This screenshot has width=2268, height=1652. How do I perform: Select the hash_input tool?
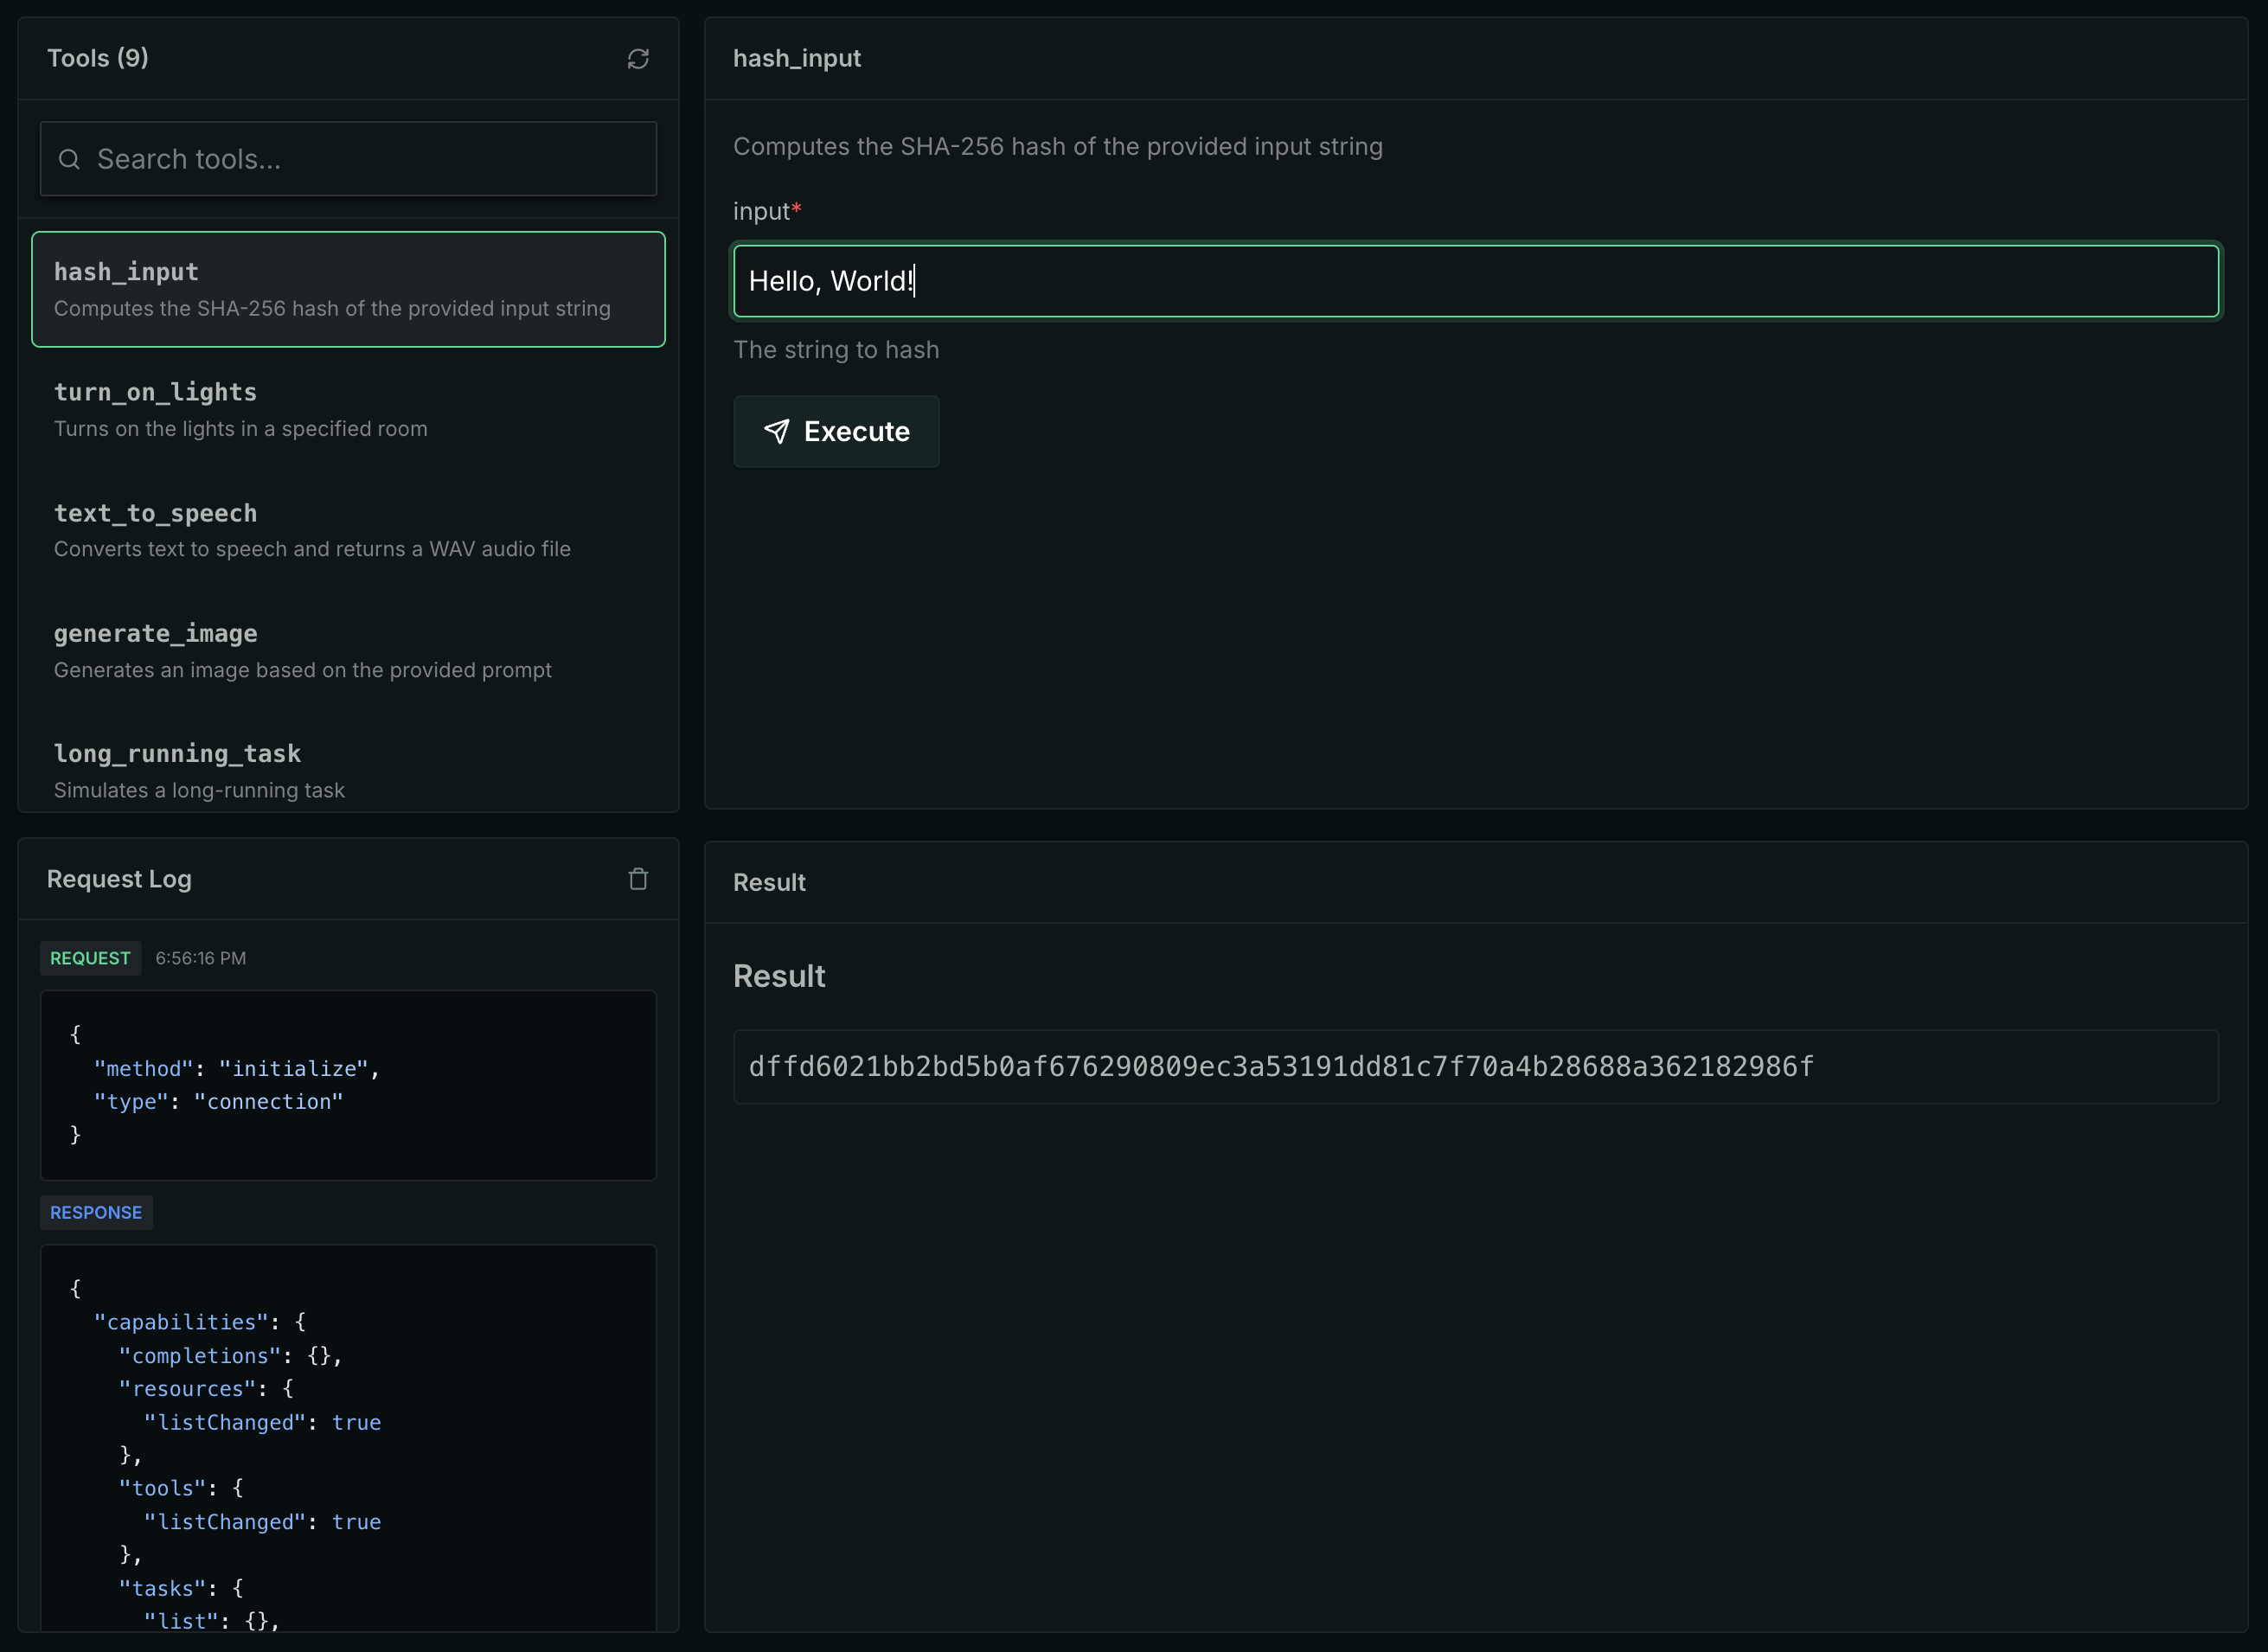[348, 289]
